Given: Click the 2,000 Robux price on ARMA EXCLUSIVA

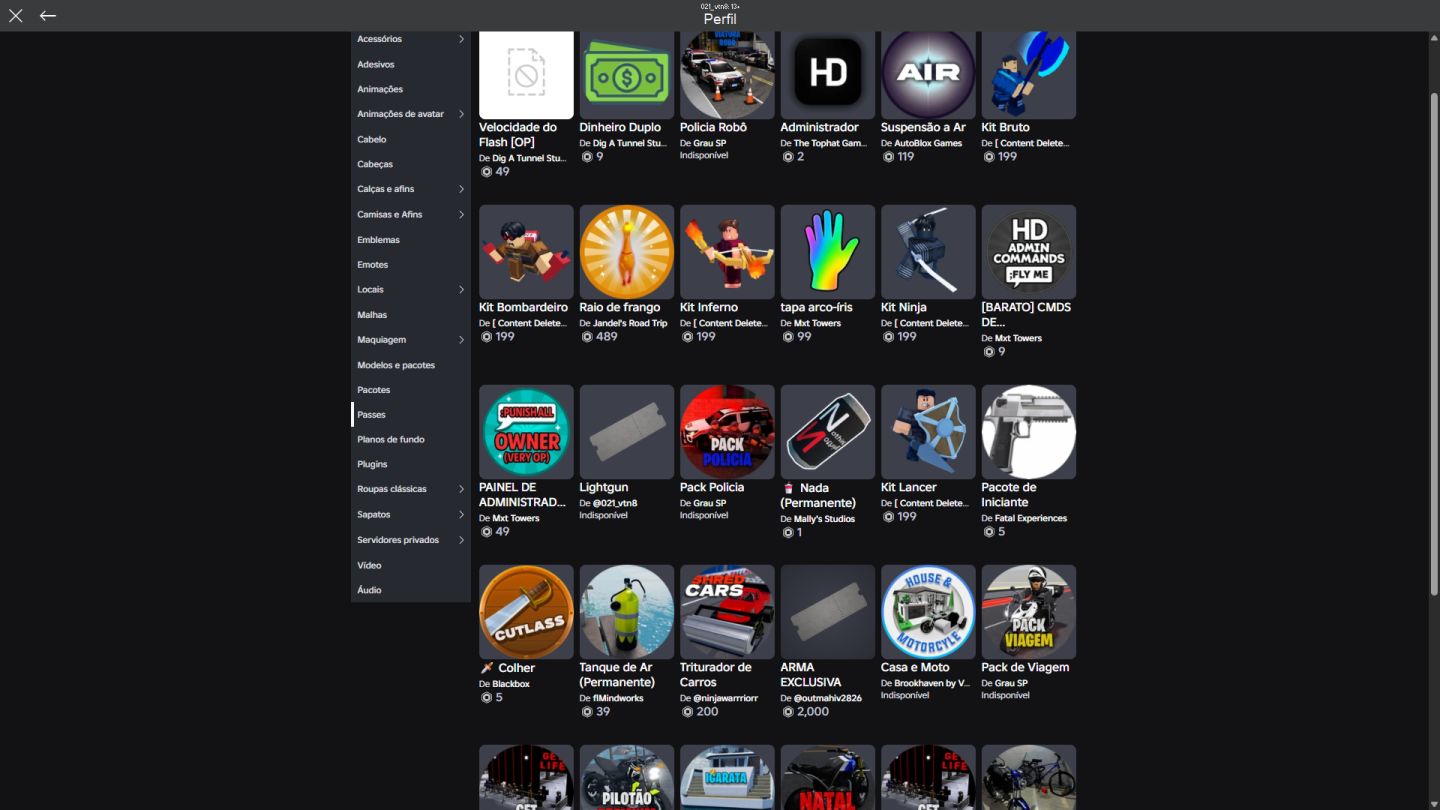Looking at the screenshot, I should click(805, 712).
